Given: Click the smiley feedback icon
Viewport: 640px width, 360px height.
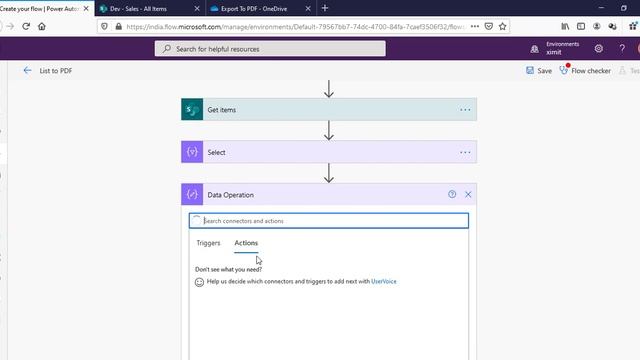Looking at the screenshot, I should 199,282.
